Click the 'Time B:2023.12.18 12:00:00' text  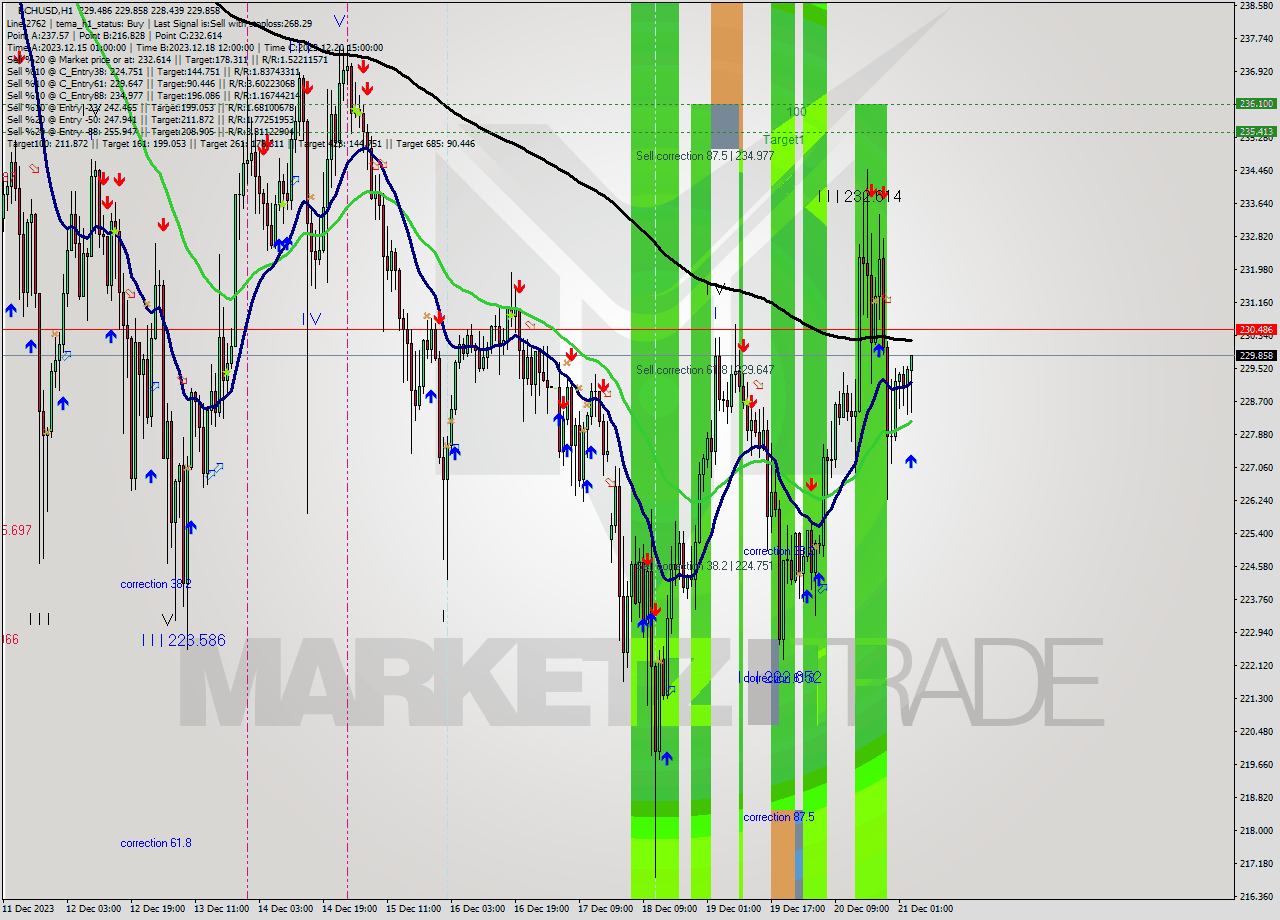click(195, 47)
